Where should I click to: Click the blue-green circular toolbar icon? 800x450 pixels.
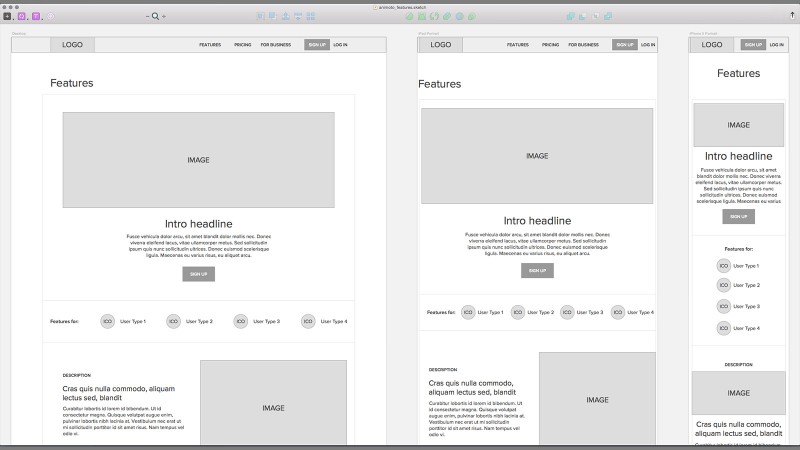click(x=460, y=16)
